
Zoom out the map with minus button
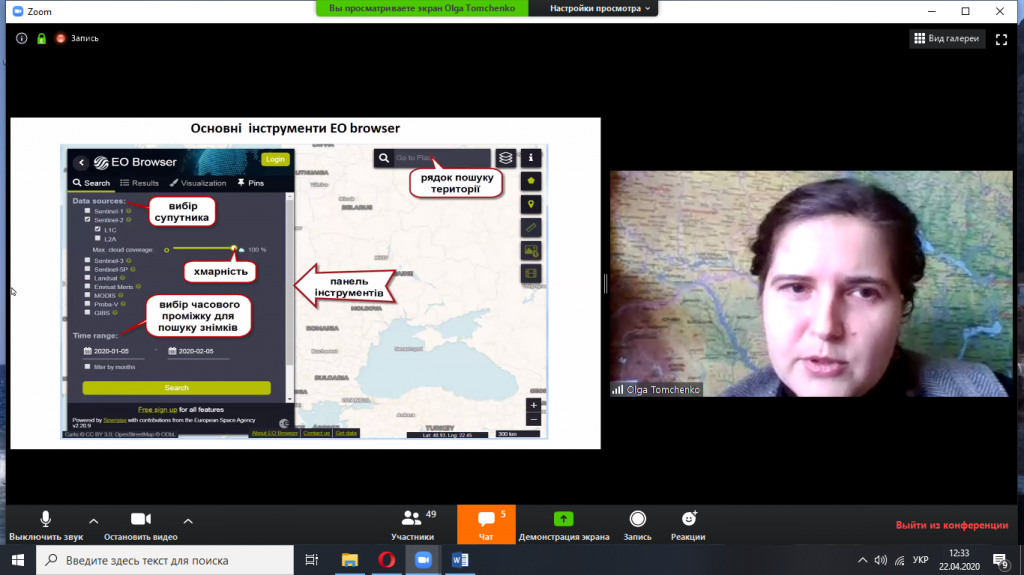coord(534,419)
